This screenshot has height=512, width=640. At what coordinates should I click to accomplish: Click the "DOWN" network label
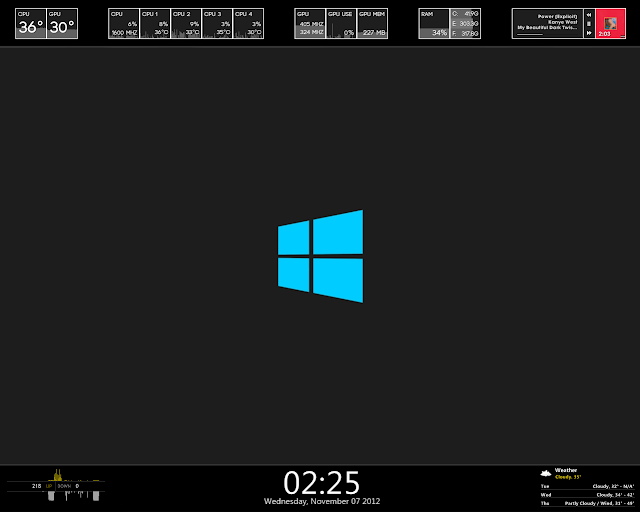tap(64, 486)
